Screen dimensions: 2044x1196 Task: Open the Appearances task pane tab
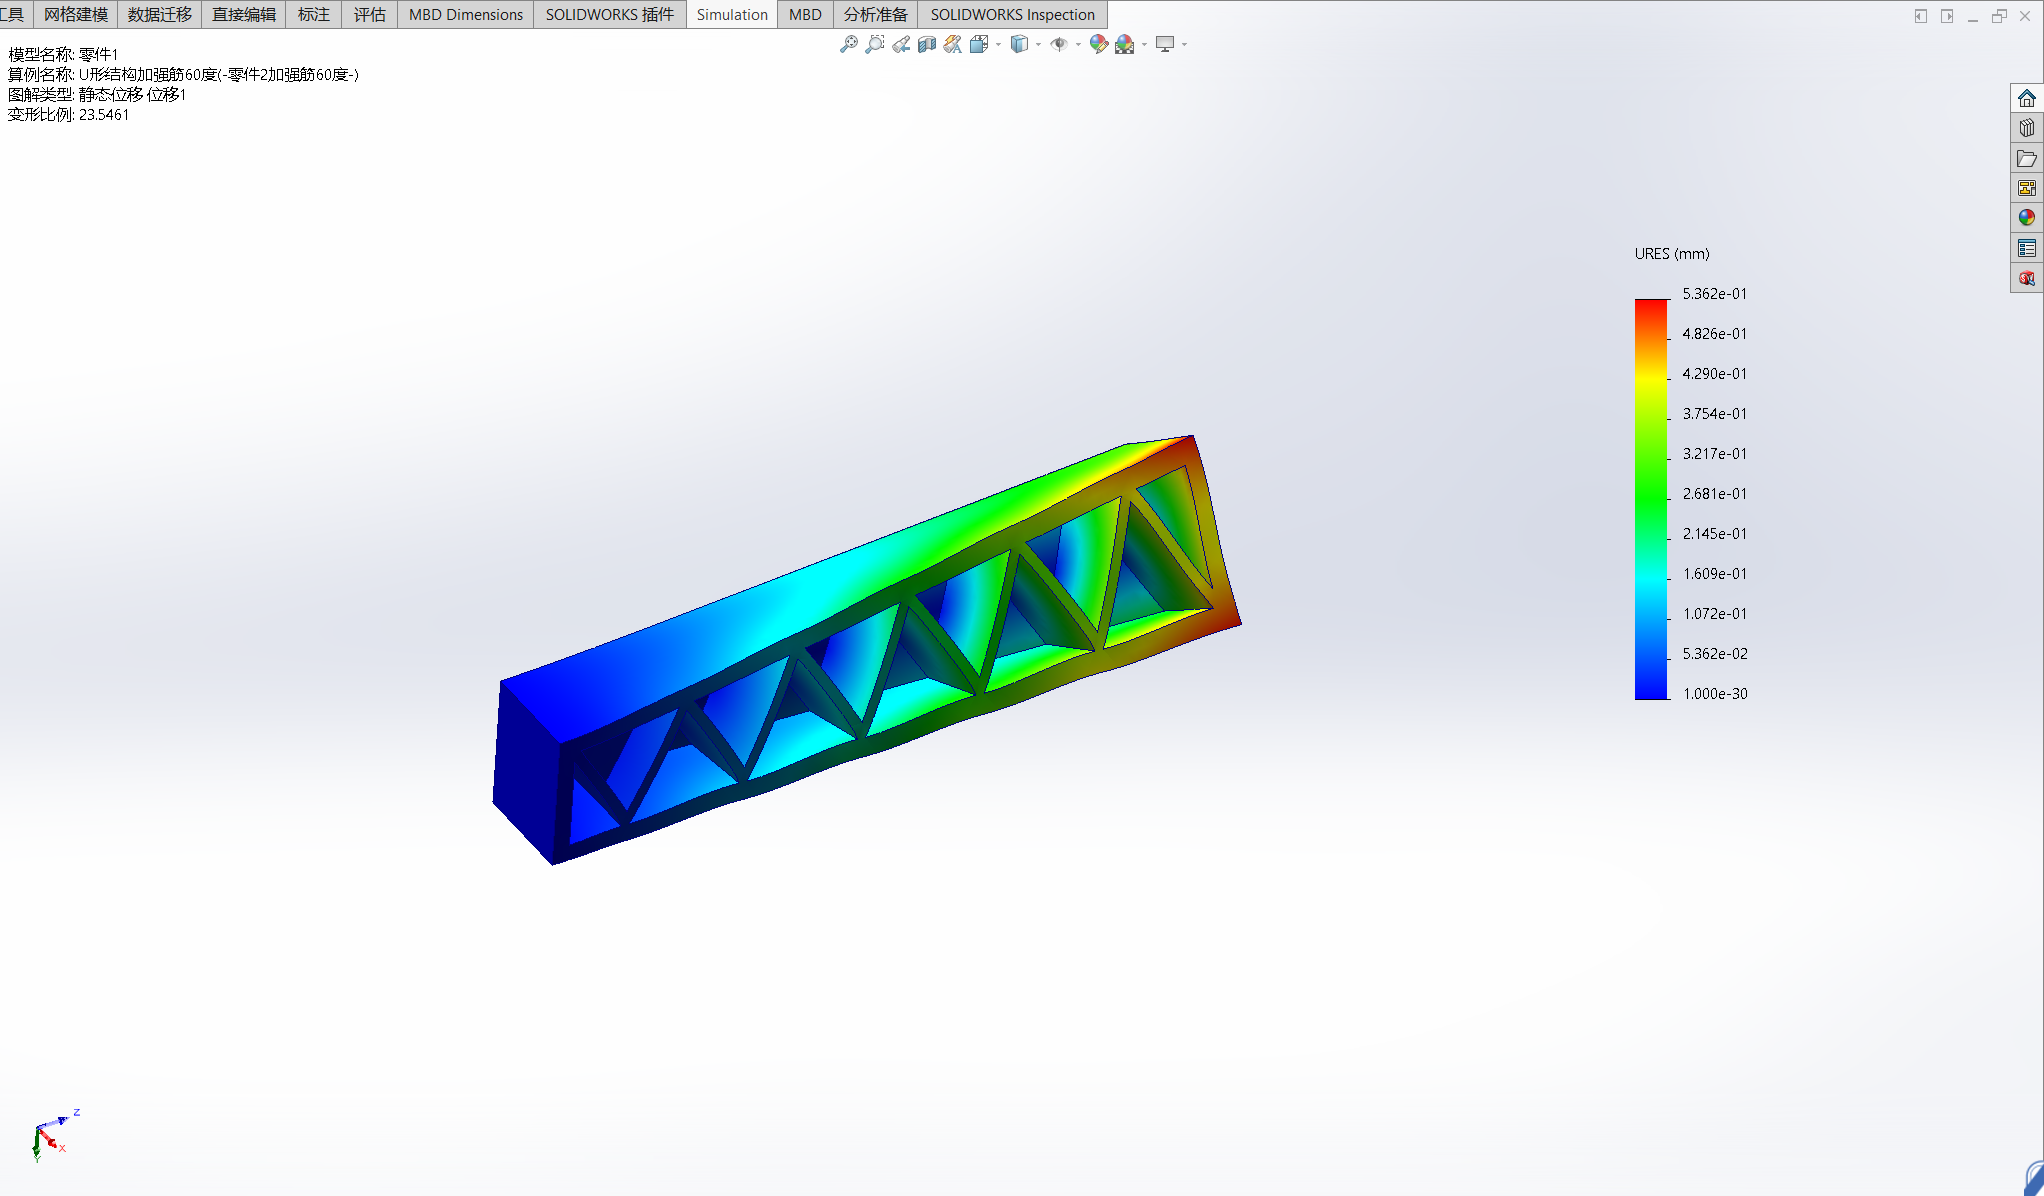[2026, 218]
